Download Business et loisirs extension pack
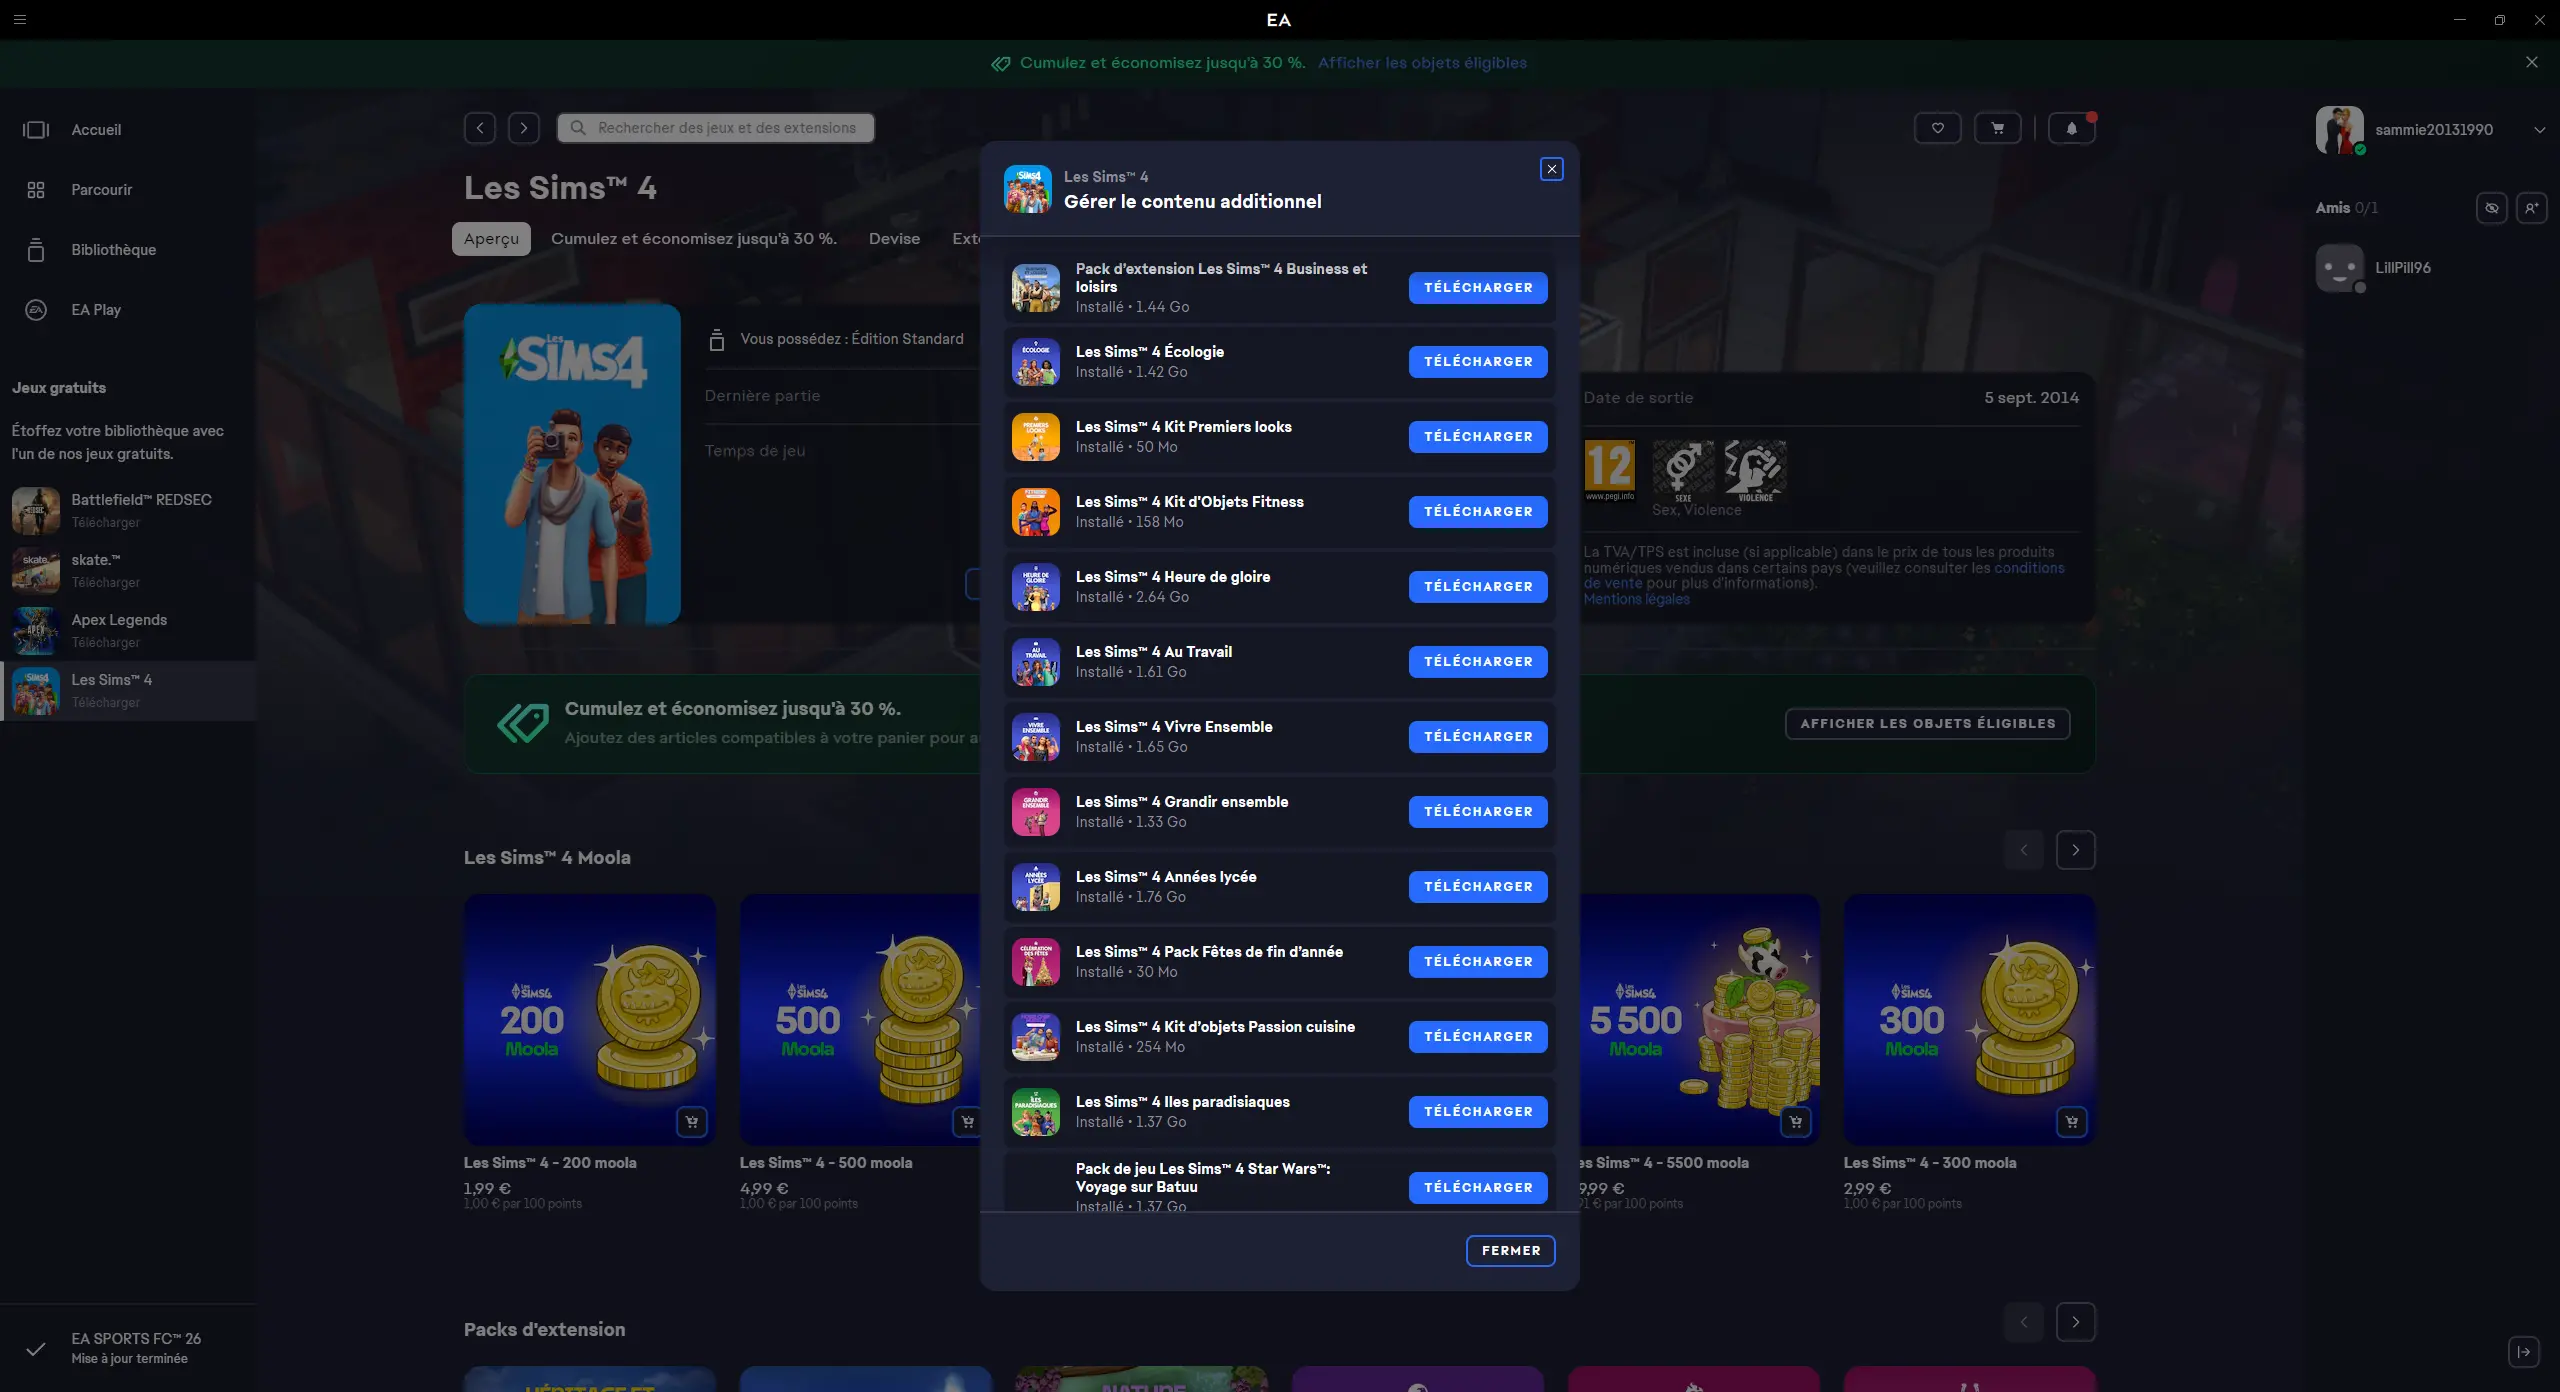The image size is (2560, 1392). 1478,288
